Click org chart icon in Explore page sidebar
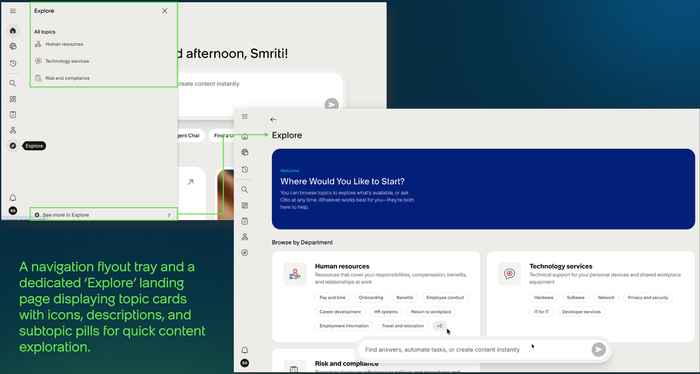 point(245,237)
